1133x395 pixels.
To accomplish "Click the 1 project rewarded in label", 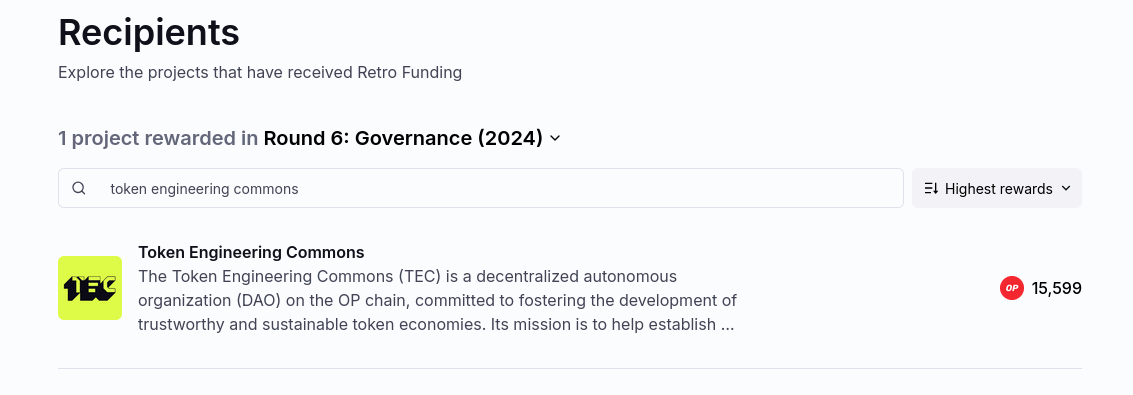I will pyautogui.click(x=158, y=137).
